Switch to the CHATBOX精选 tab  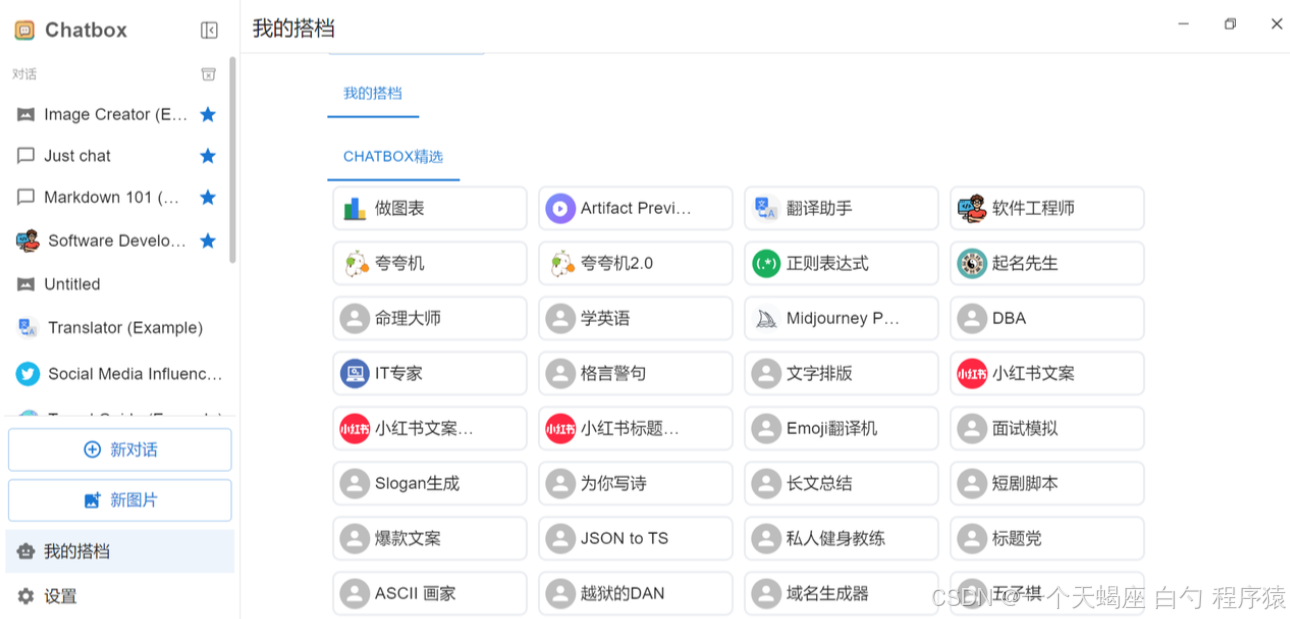(x=393, y=156)
